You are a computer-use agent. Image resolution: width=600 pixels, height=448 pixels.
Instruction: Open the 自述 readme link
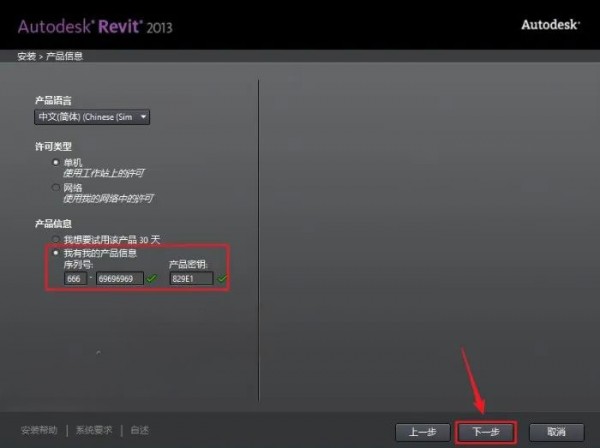pos(140,430)
